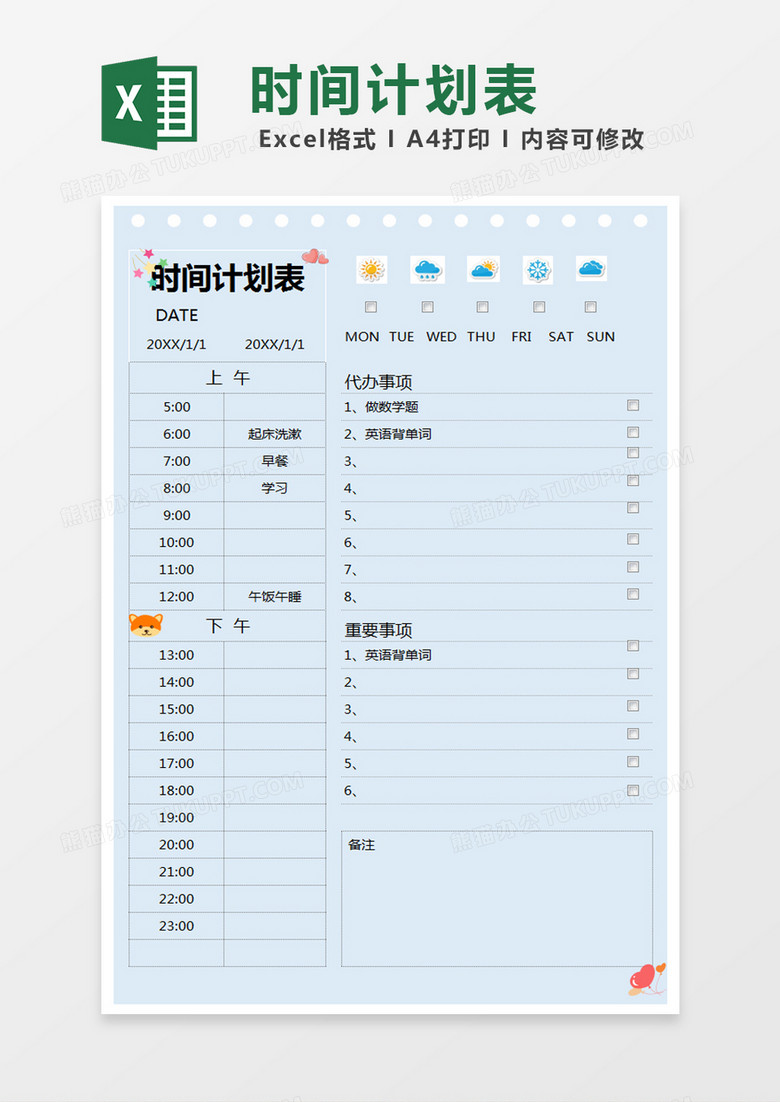The height and width of the screenshot is (1102, 780).
Task: Click the 午饭午睡 cell at 12:00
Action: 274,597
